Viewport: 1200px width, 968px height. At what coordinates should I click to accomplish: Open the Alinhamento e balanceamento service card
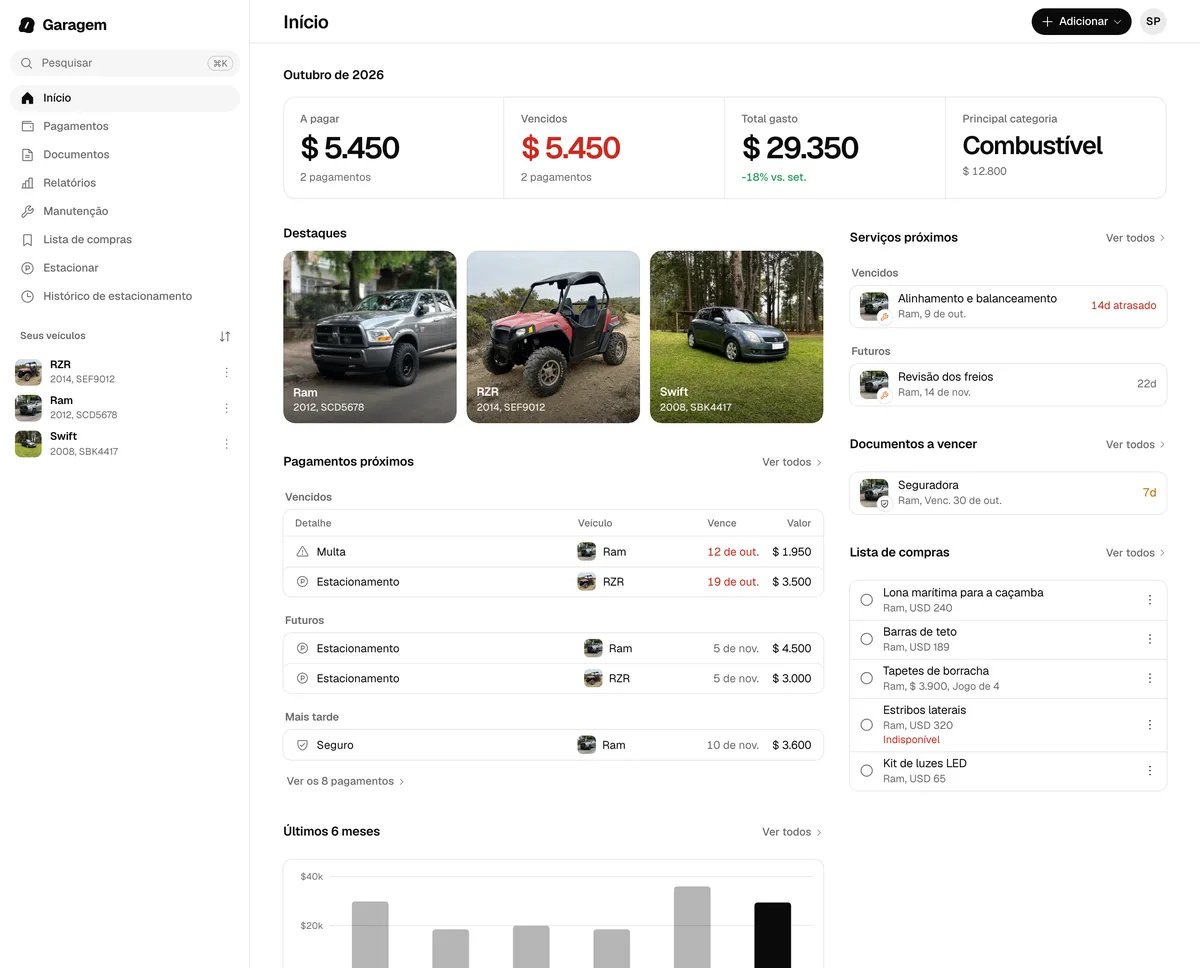tap(1008, 306)
